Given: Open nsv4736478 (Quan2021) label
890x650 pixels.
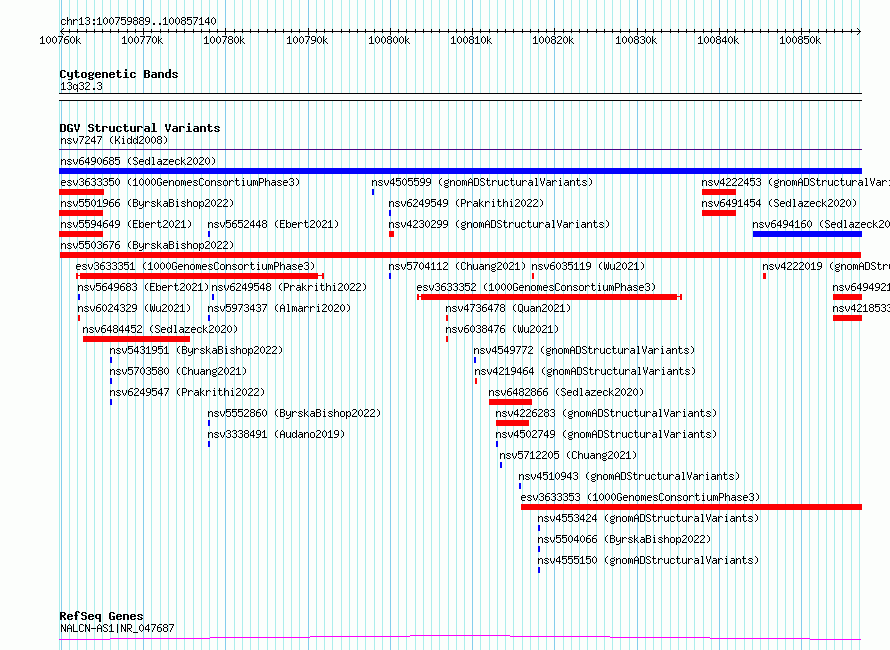Looking at the screenshot, I should tap(508, 308).
